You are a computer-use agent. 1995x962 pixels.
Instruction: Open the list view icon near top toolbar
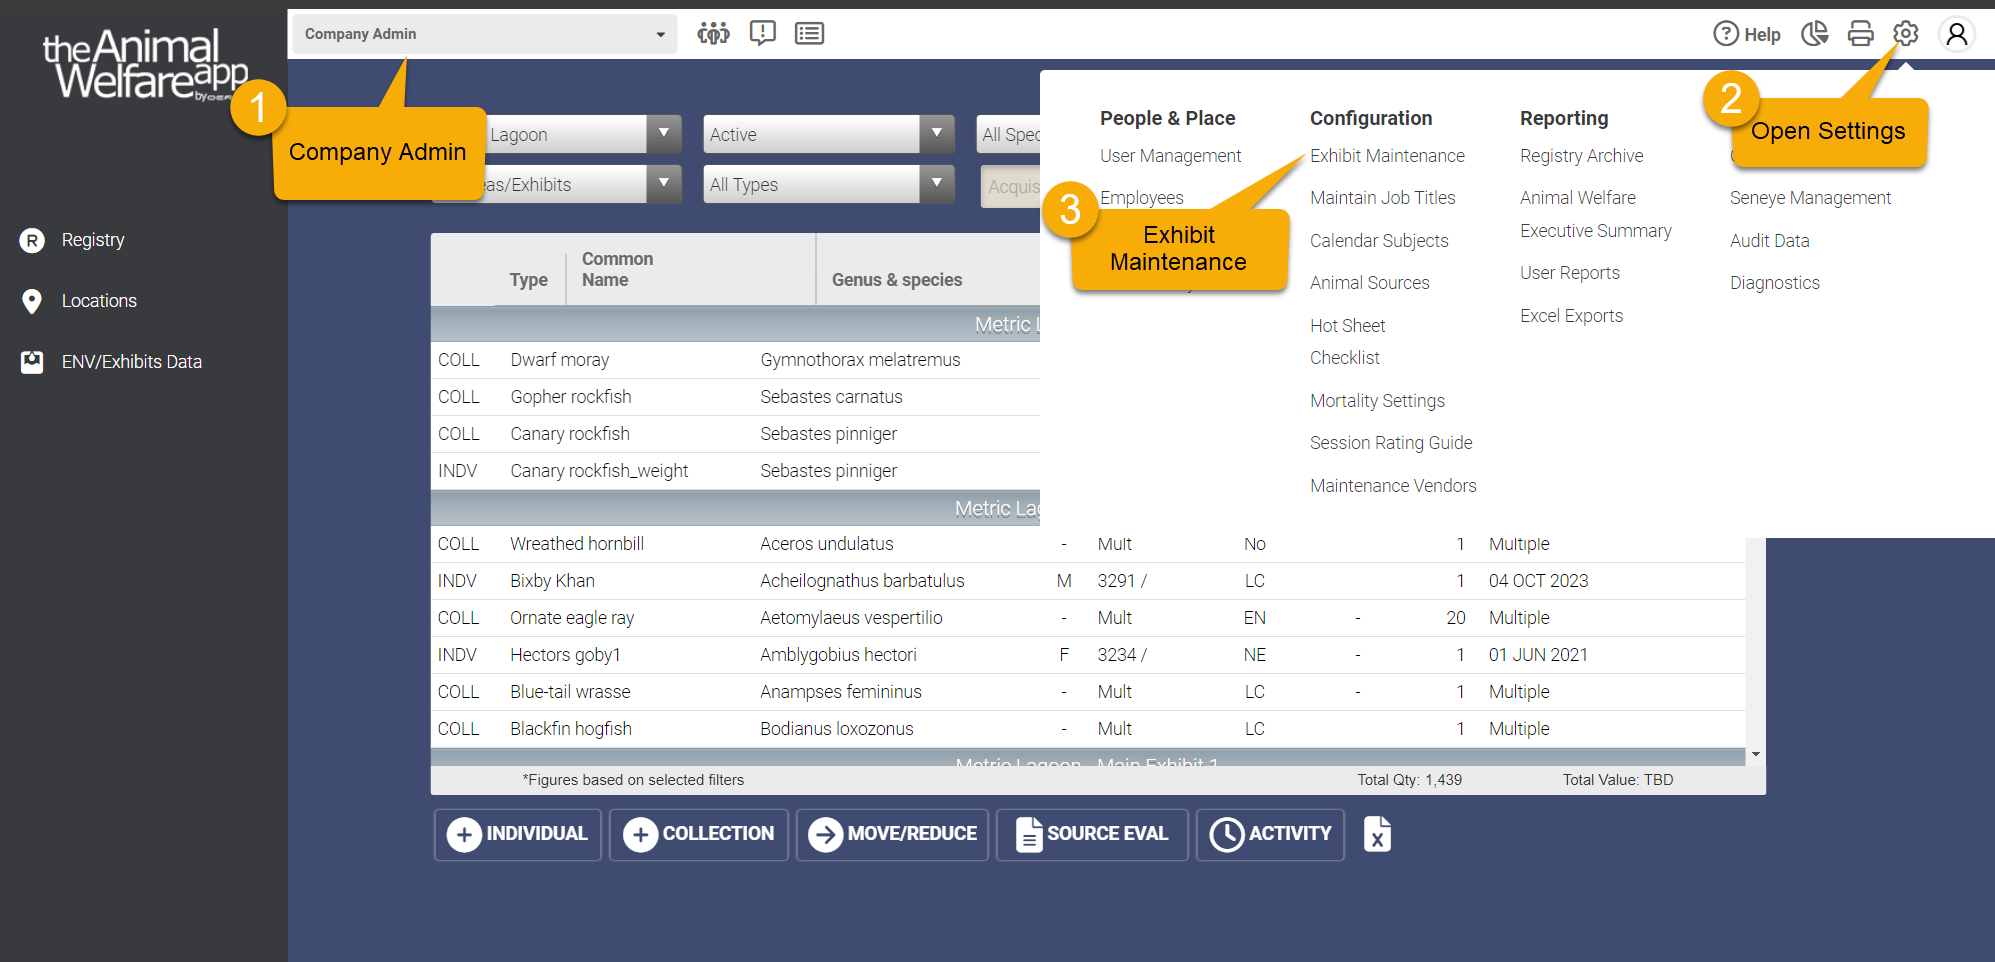pyautogui.click(x=809, y=33)
